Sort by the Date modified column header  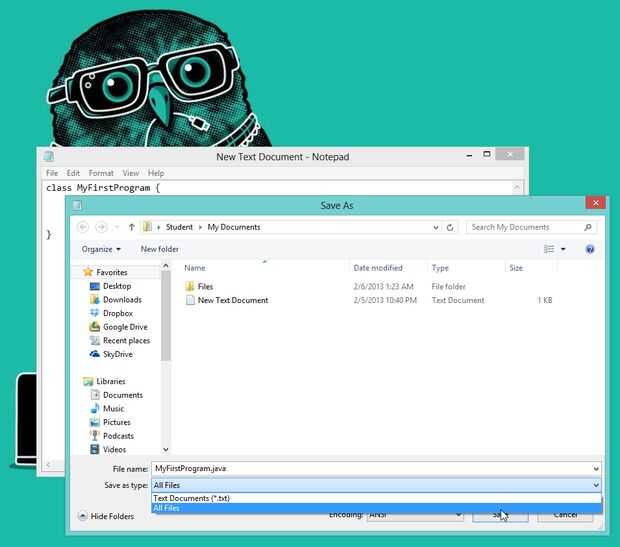pos(378,268)
